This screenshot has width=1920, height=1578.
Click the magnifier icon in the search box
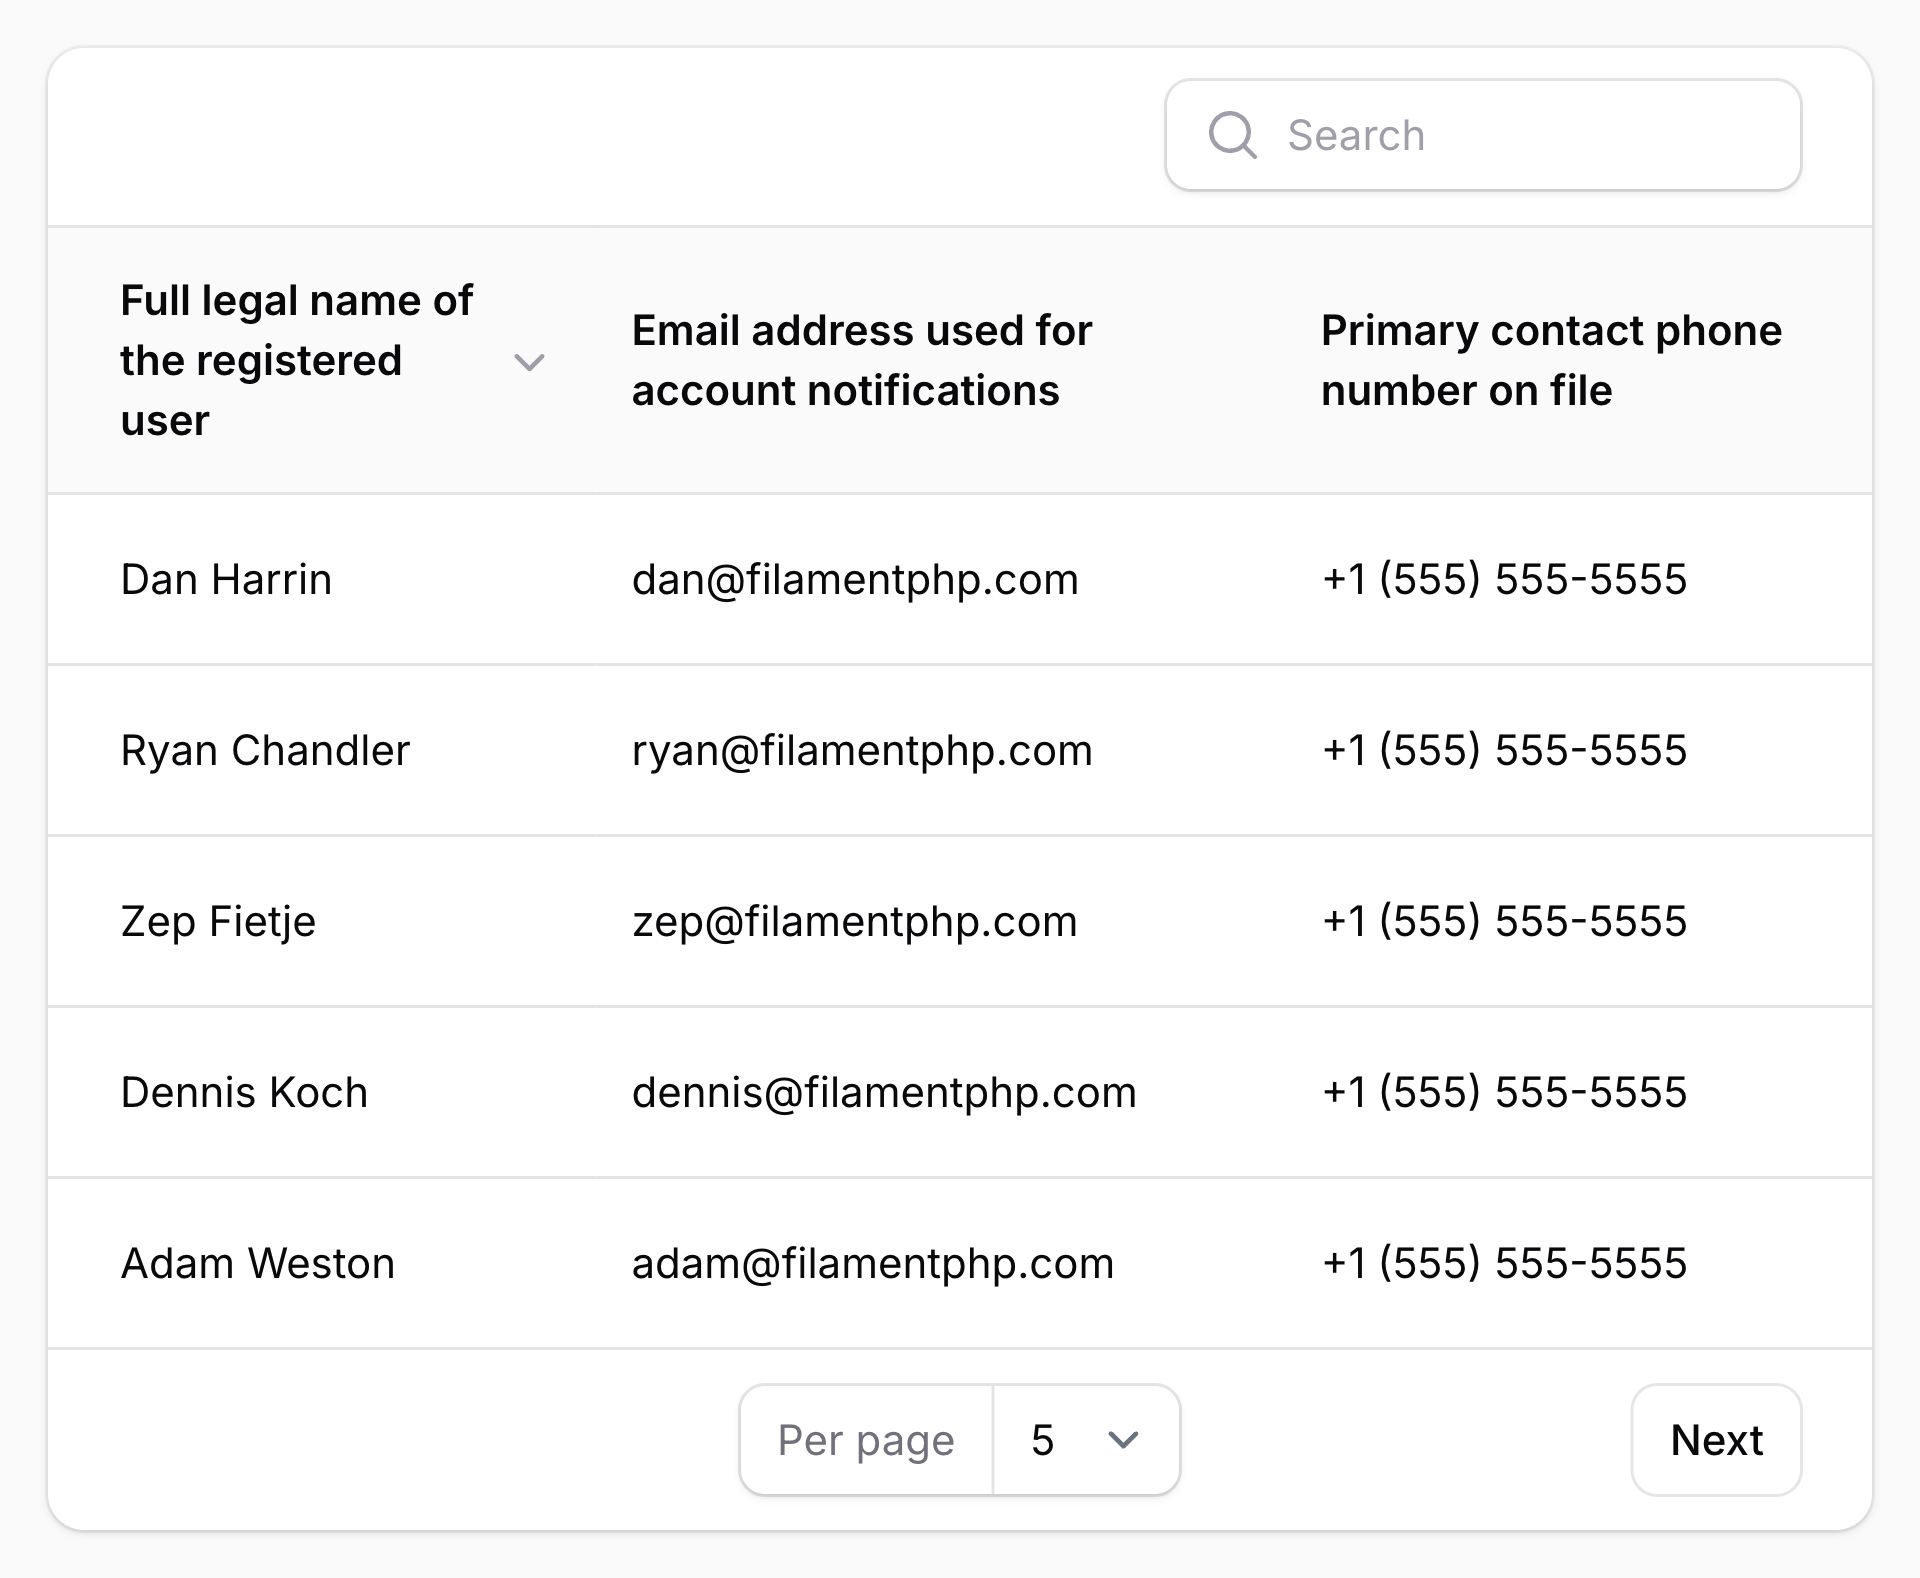tap(1232, 135)
